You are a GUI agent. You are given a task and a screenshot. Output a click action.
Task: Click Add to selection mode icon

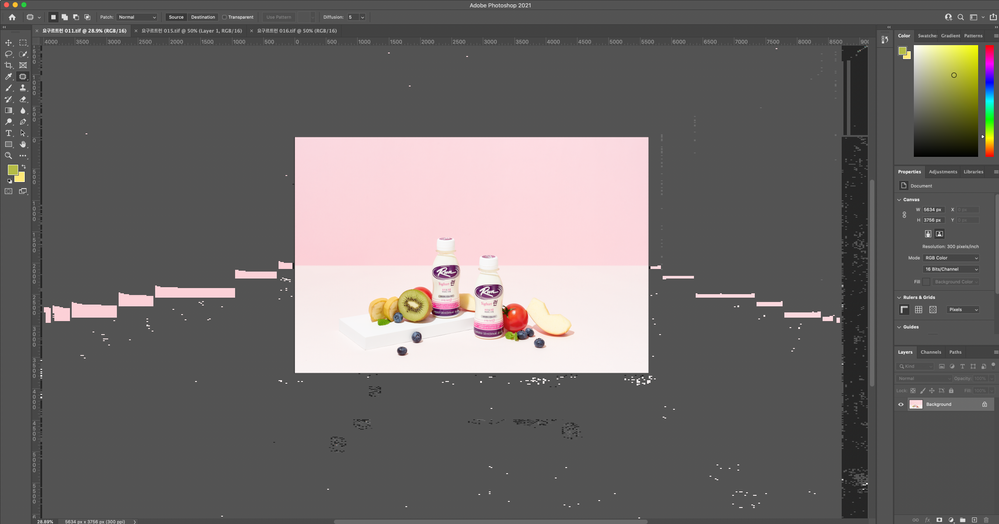(64, 17)
